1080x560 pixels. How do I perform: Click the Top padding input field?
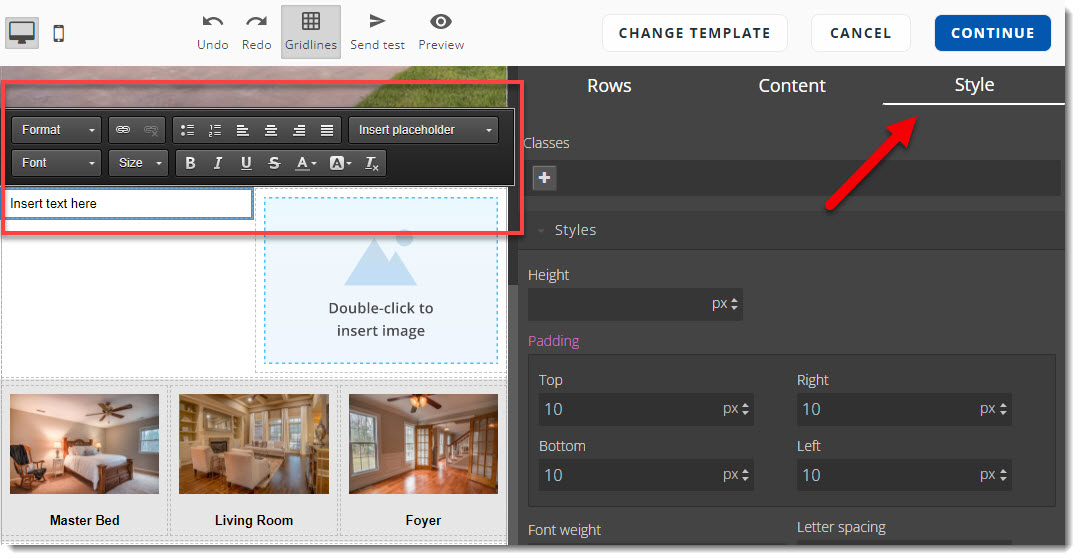(628, 409)
